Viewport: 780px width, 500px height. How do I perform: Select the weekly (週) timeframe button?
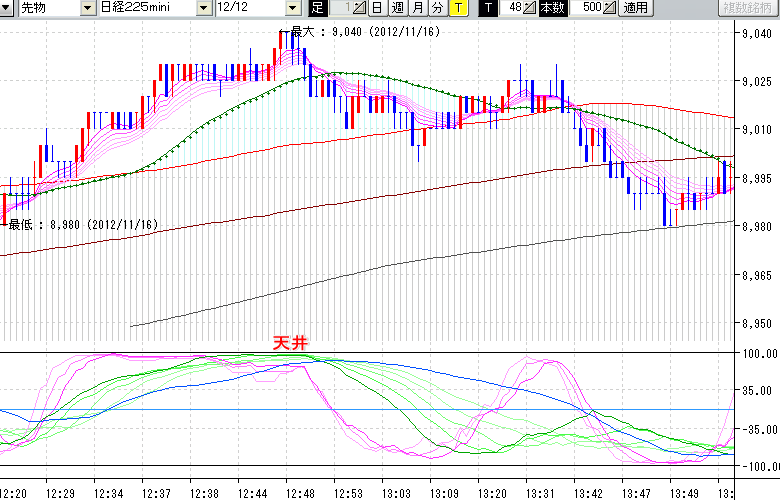[x=397, y=8]
